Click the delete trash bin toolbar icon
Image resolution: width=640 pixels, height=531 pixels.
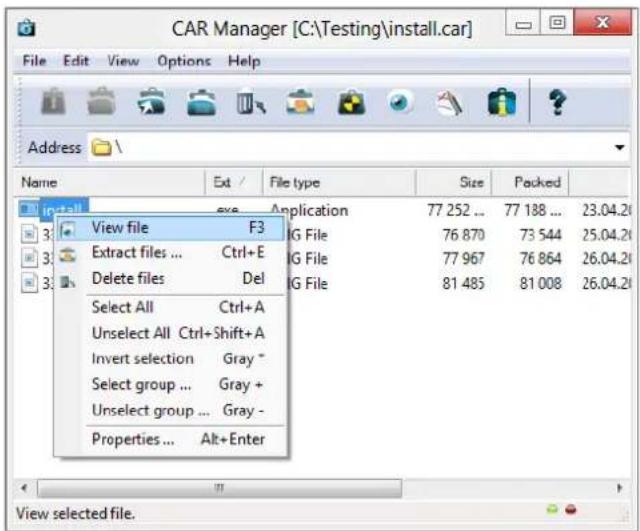point(250,101)
